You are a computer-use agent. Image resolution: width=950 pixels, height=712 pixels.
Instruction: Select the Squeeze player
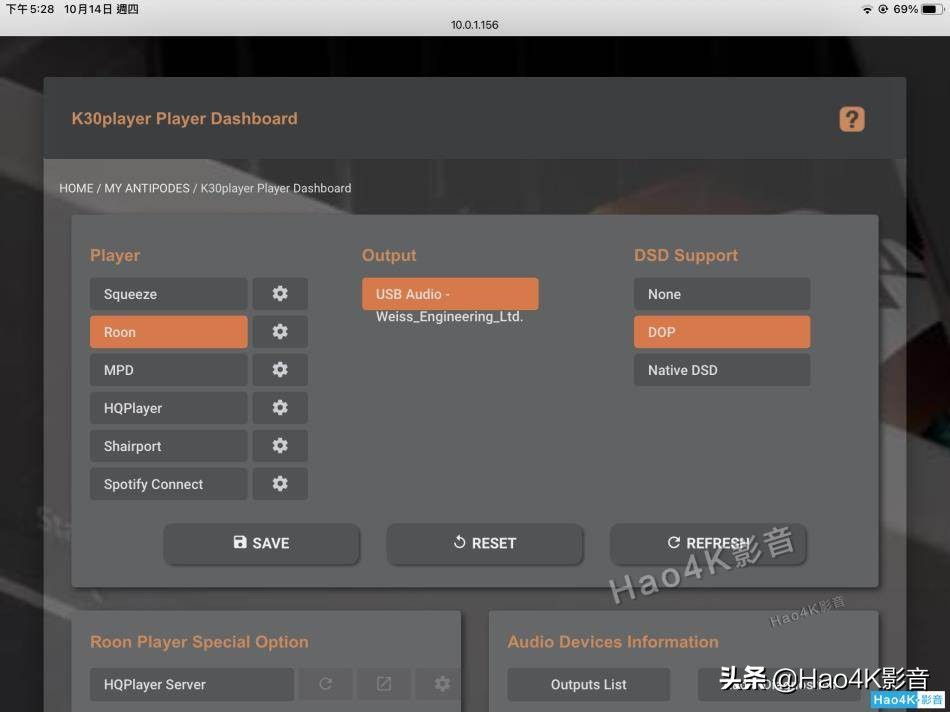168,293
